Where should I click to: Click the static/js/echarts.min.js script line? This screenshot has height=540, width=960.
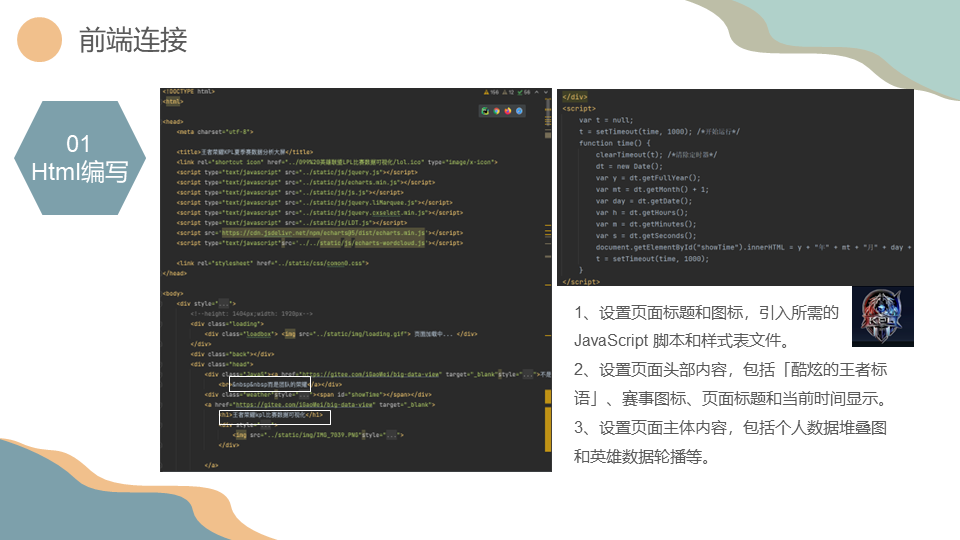(x=306, y=182)
